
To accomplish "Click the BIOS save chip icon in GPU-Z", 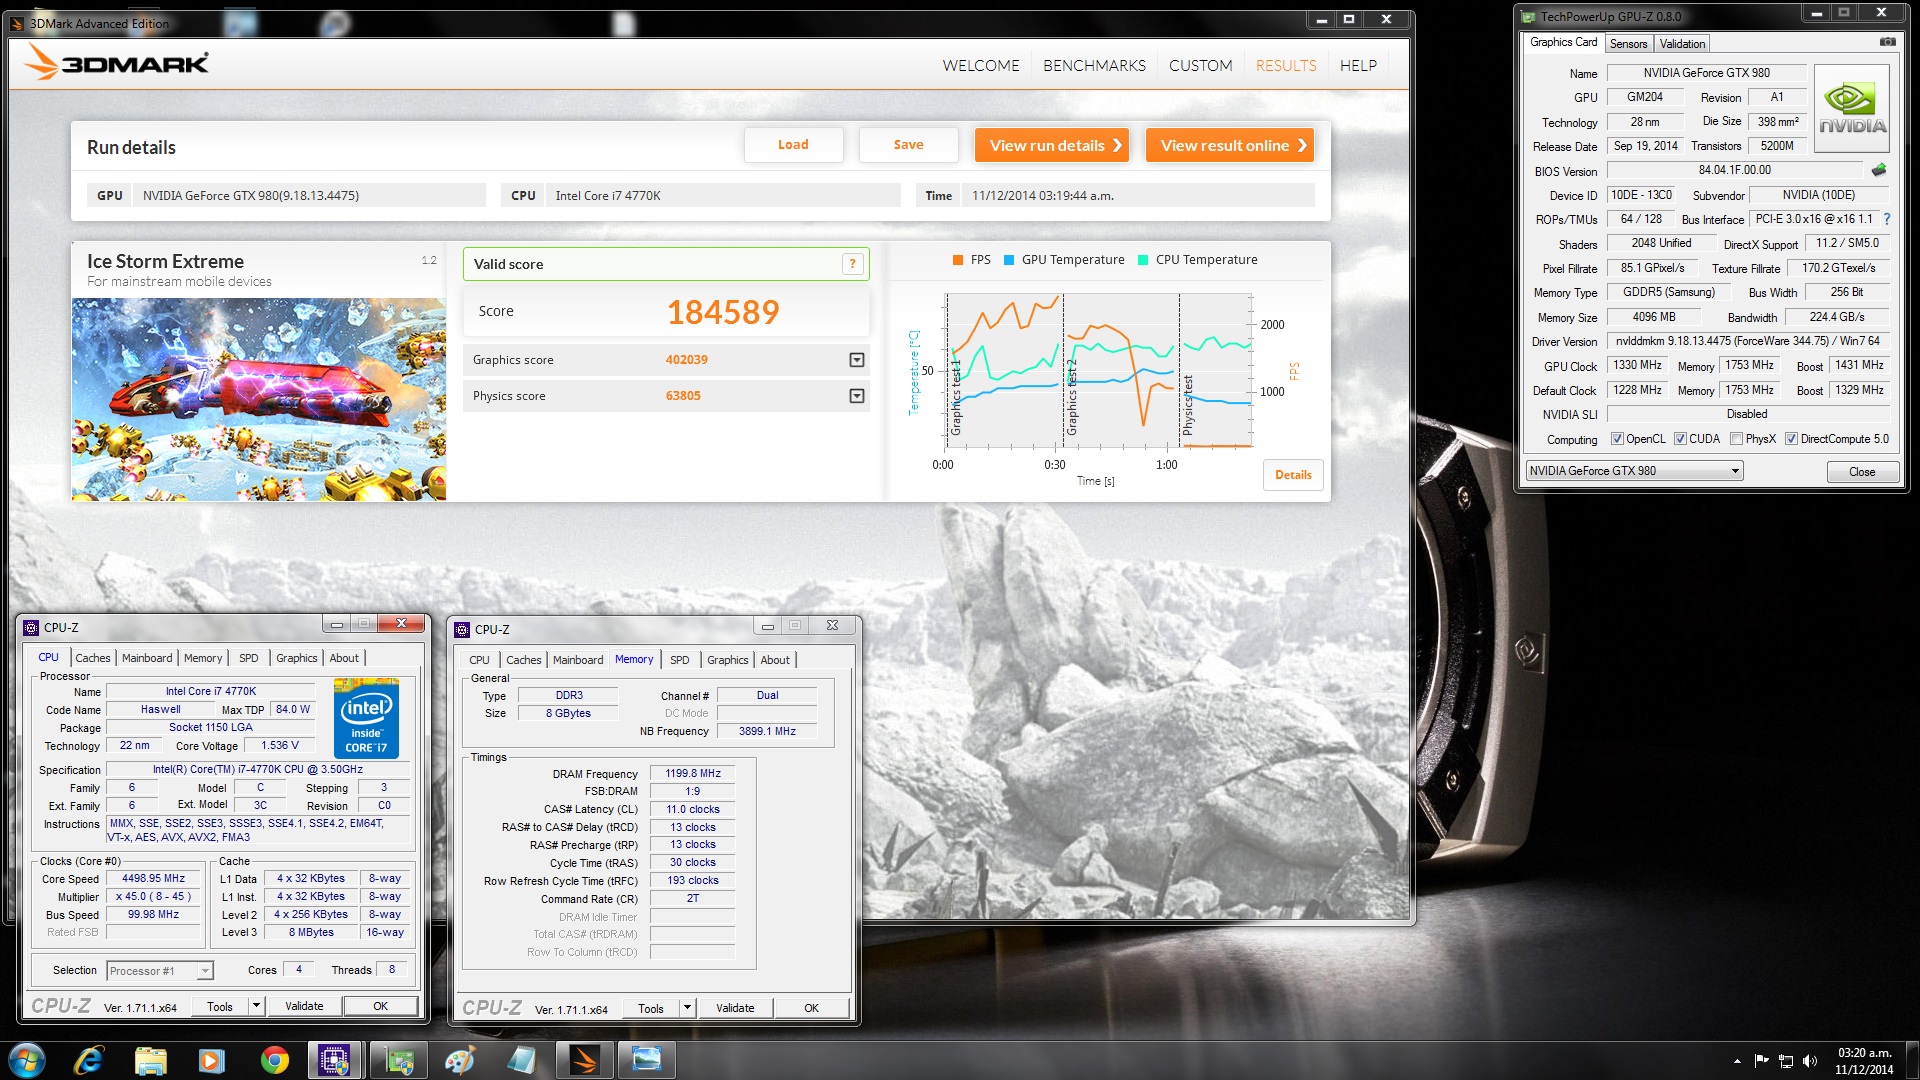I will (1879, 170).
